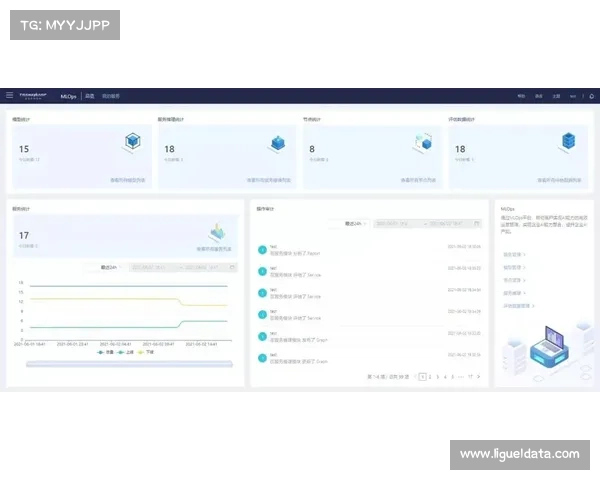The height and width of the screenshot is (480, 600).
Task: Switch to the 桌面 desktop tab
Action: (90, 96)
